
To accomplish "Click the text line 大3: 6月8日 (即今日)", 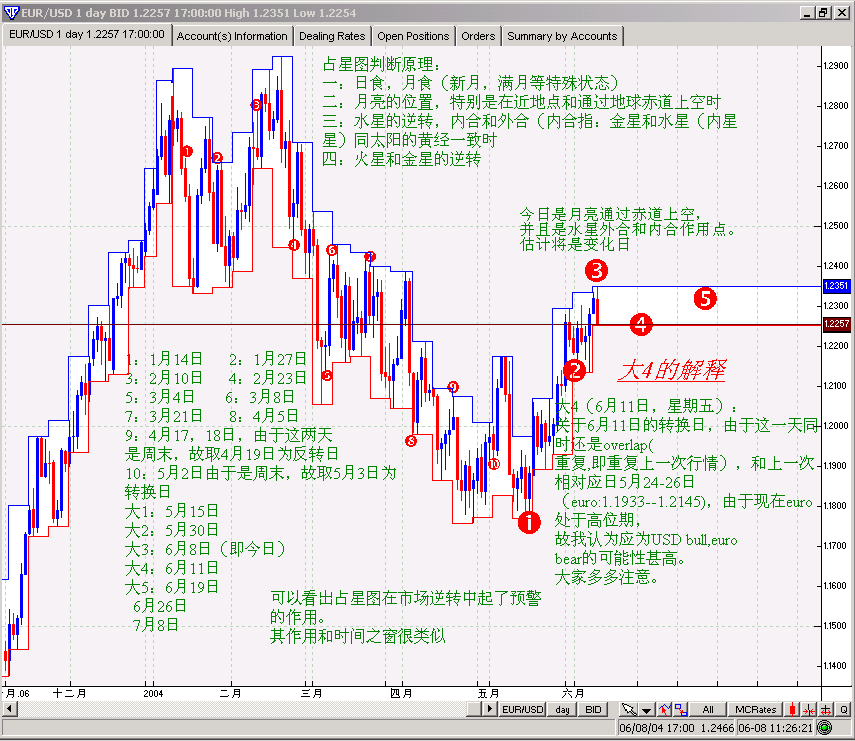I will pos(205,549).
